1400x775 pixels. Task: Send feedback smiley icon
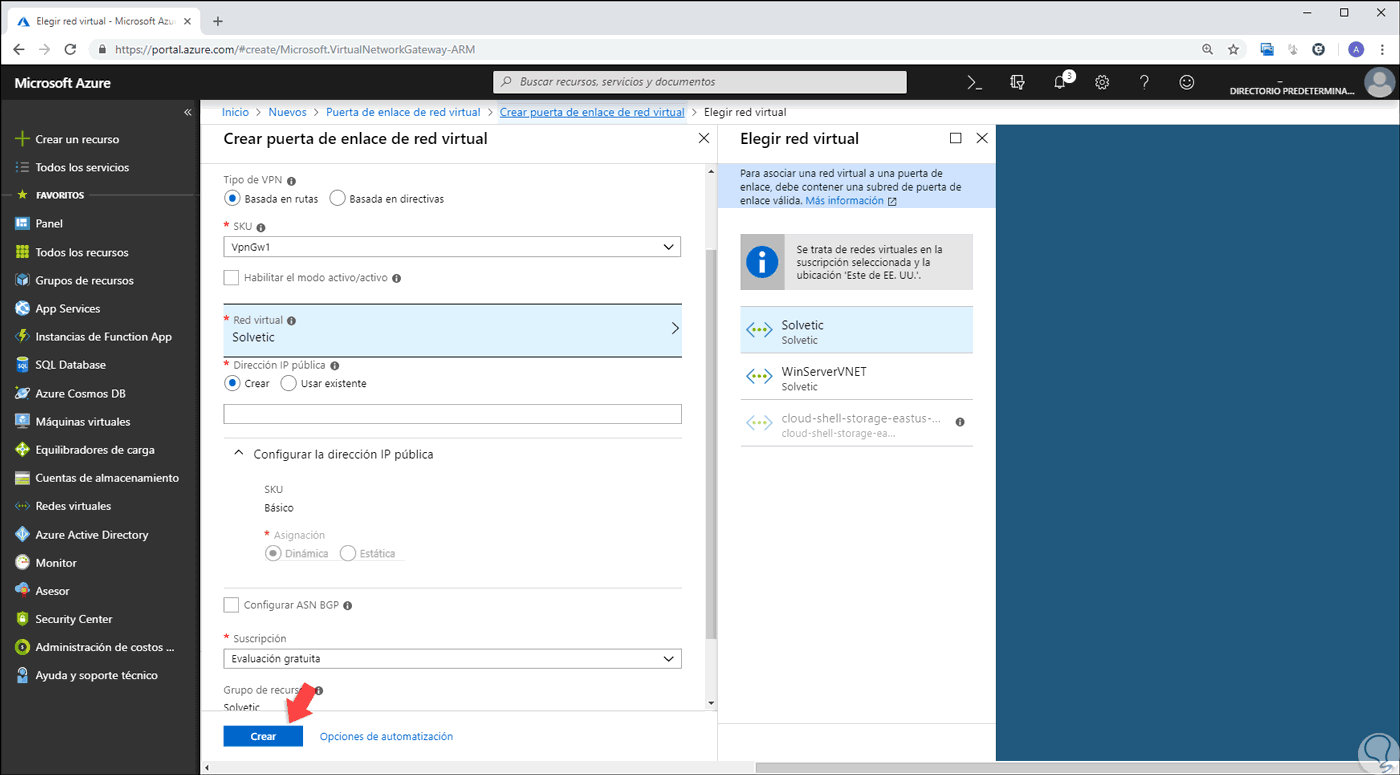(x=1187, y=82)
